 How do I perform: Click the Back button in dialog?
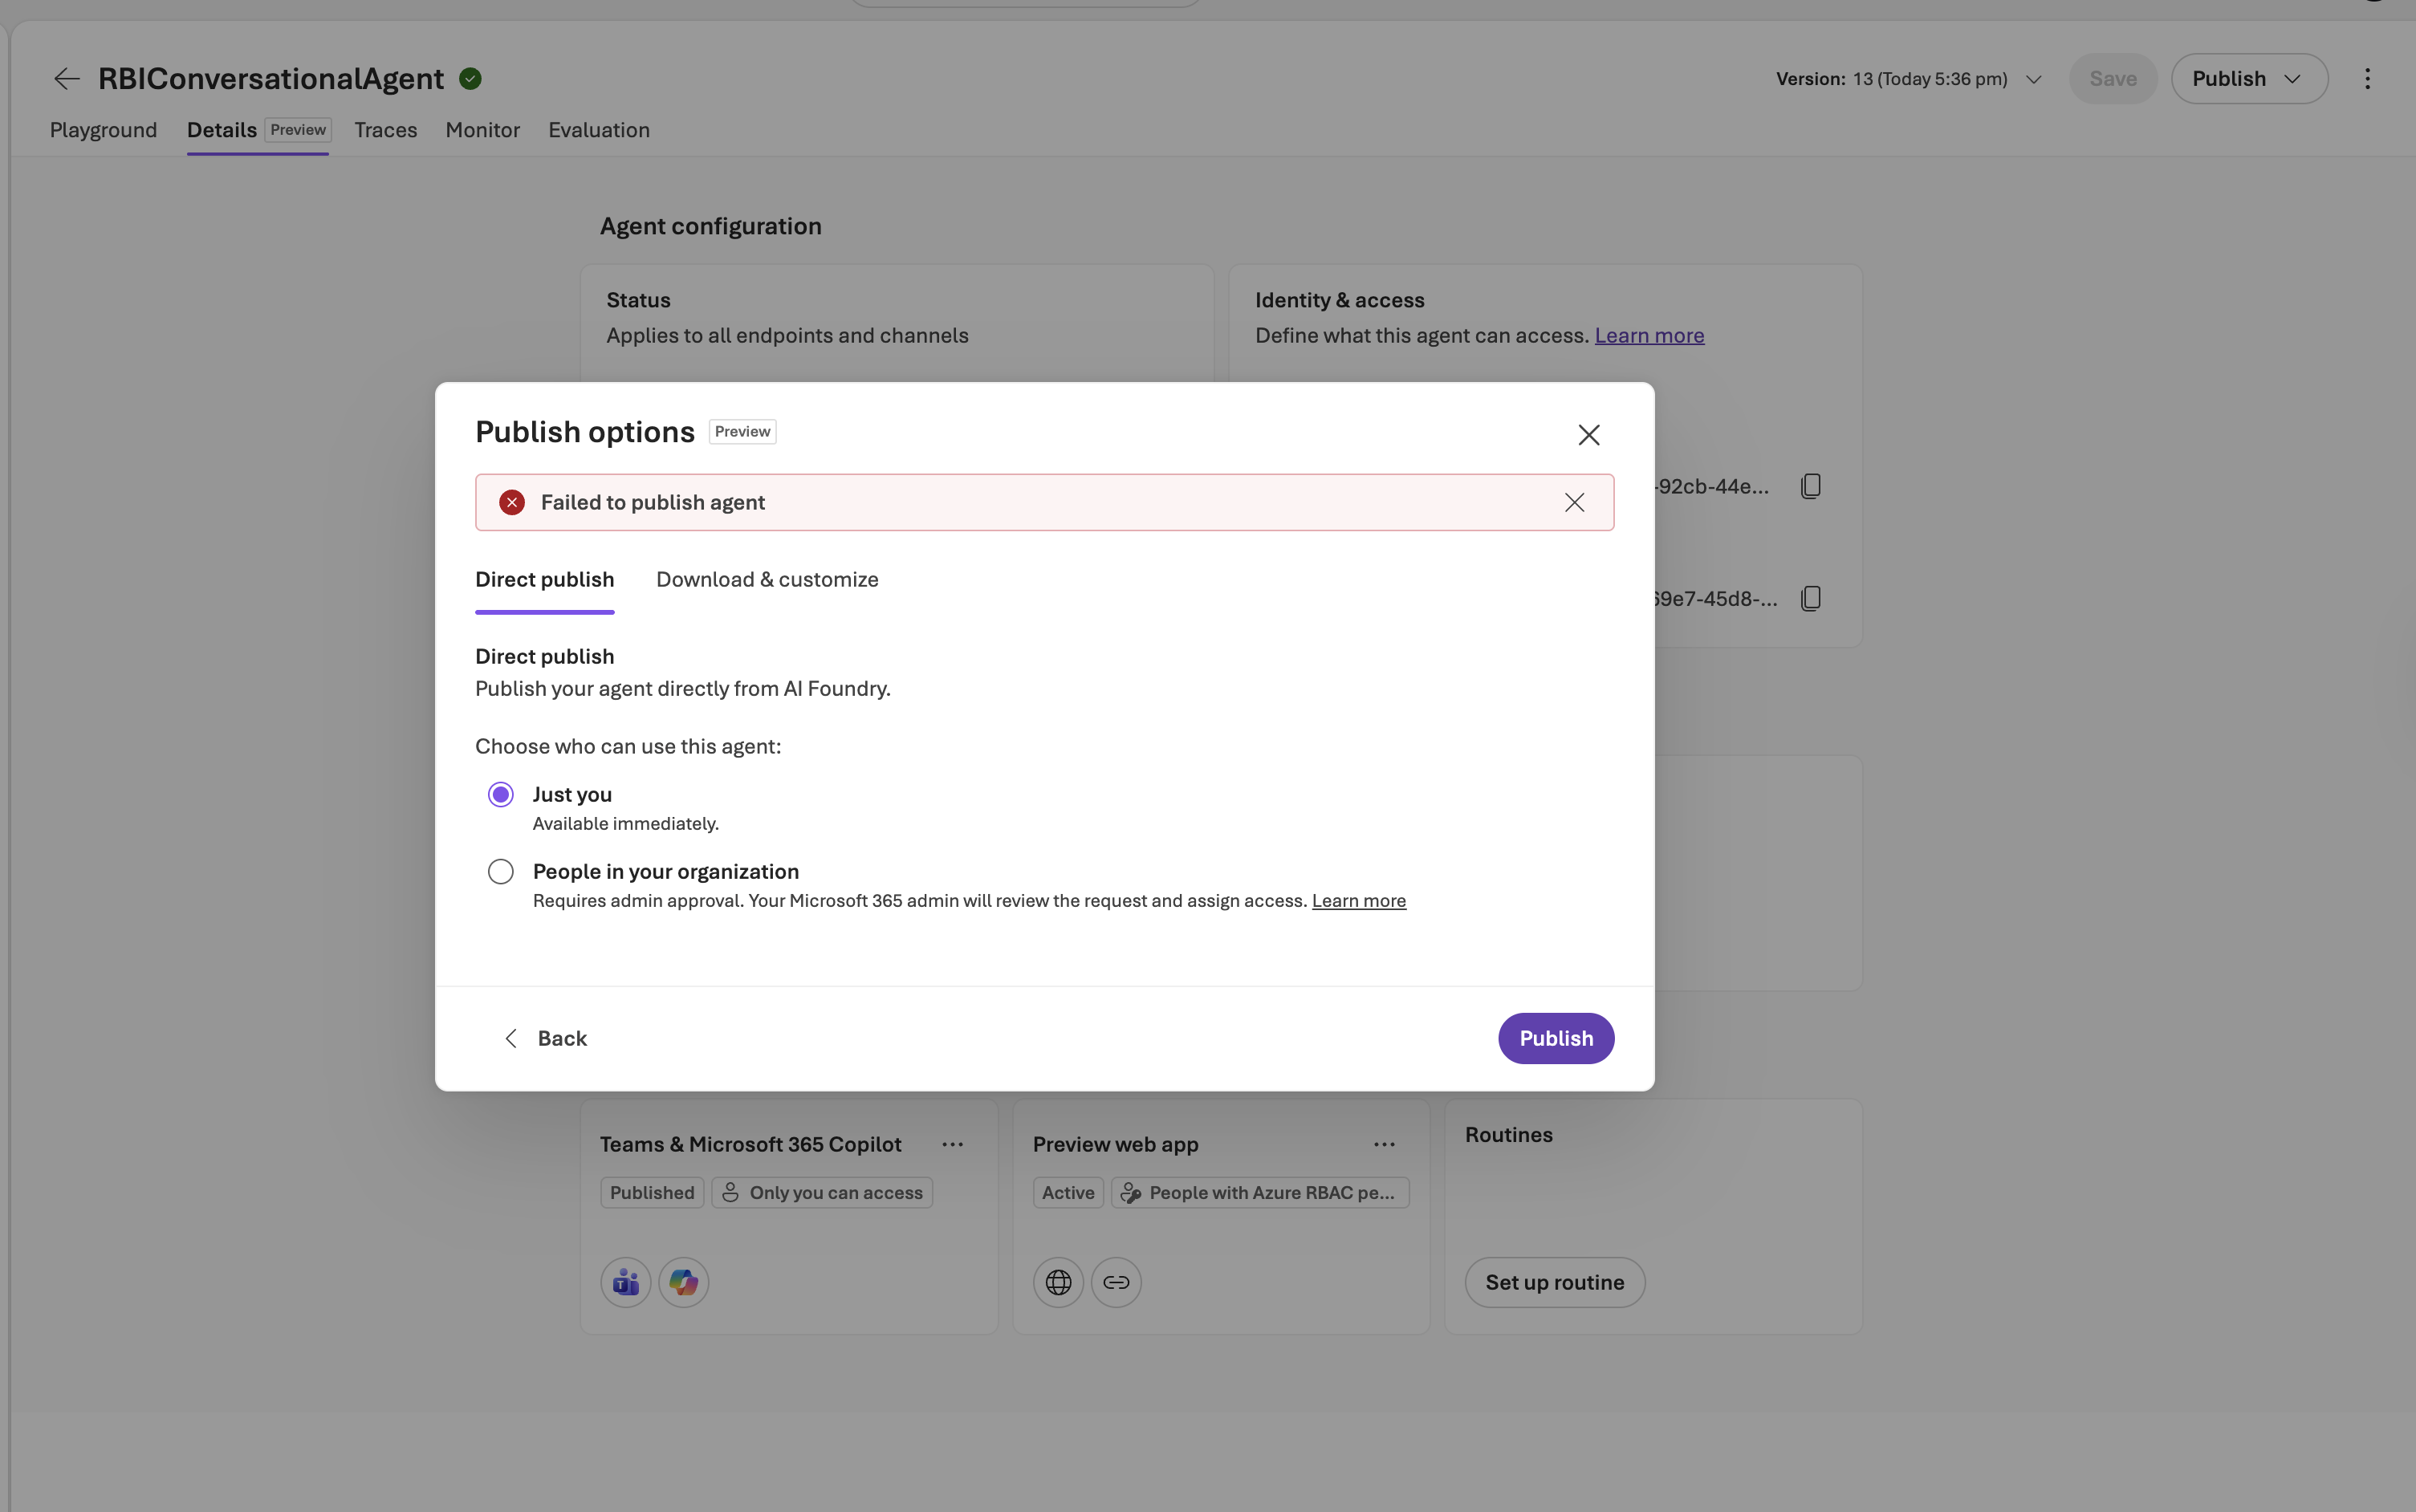(x=545, y=1039)
